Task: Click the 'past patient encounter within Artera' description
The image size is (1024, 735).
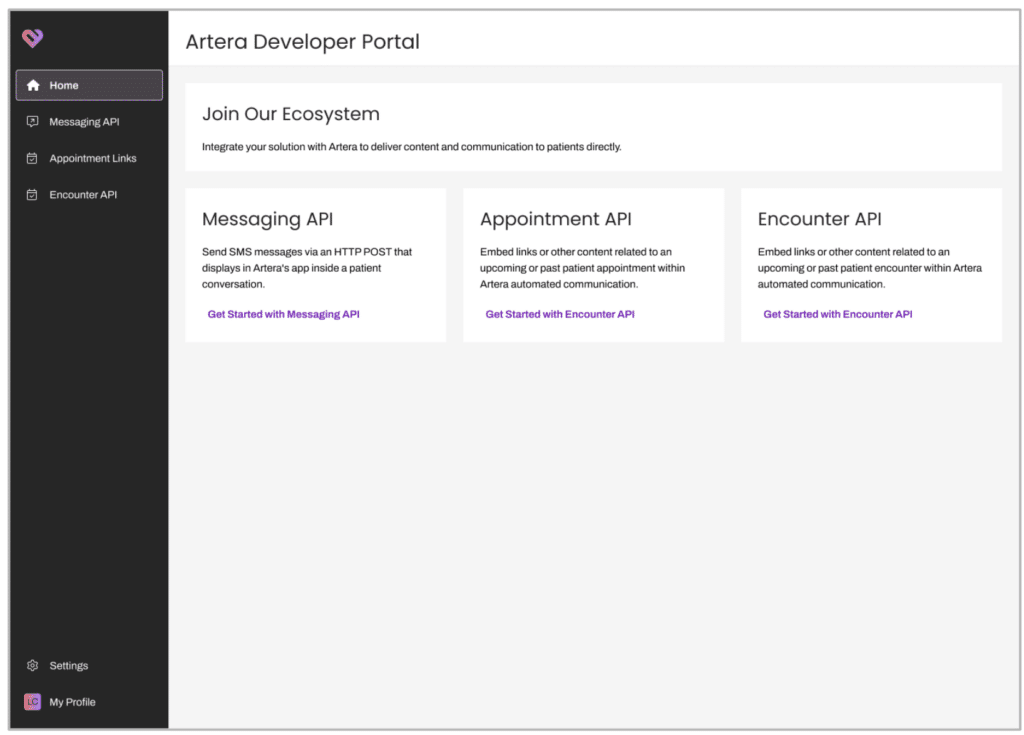Action: (870, 268)
